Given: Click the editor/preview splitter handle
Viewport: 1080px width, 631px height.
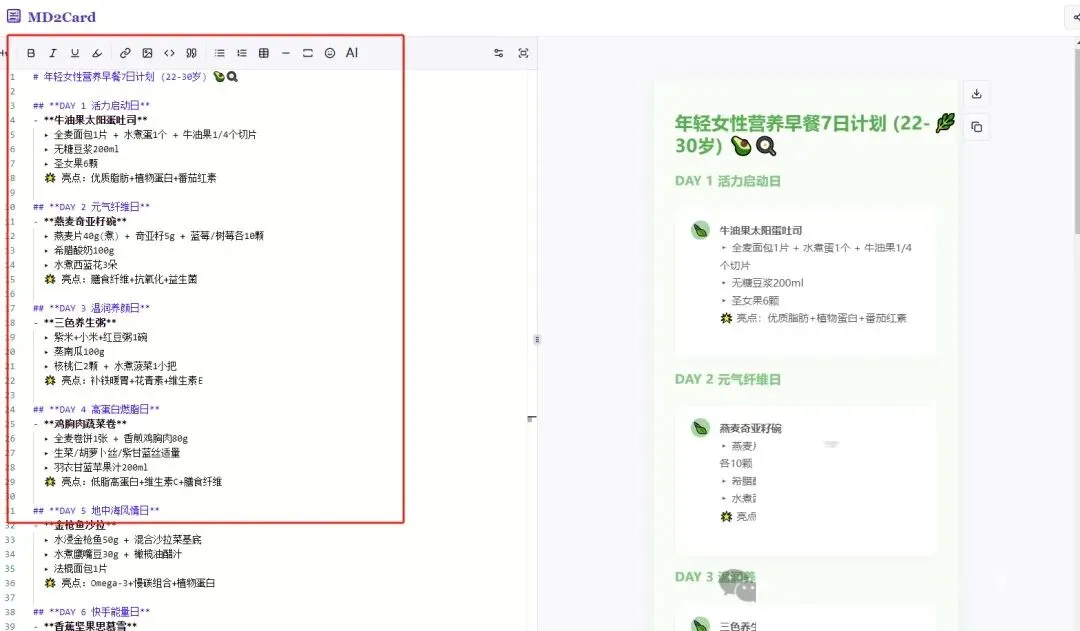Looking at the screenshot, I should (537, 340).
